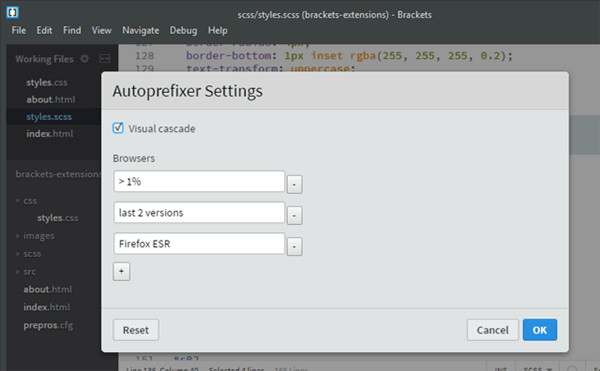Focus the '> 1%' browser input field

(199, 181)
